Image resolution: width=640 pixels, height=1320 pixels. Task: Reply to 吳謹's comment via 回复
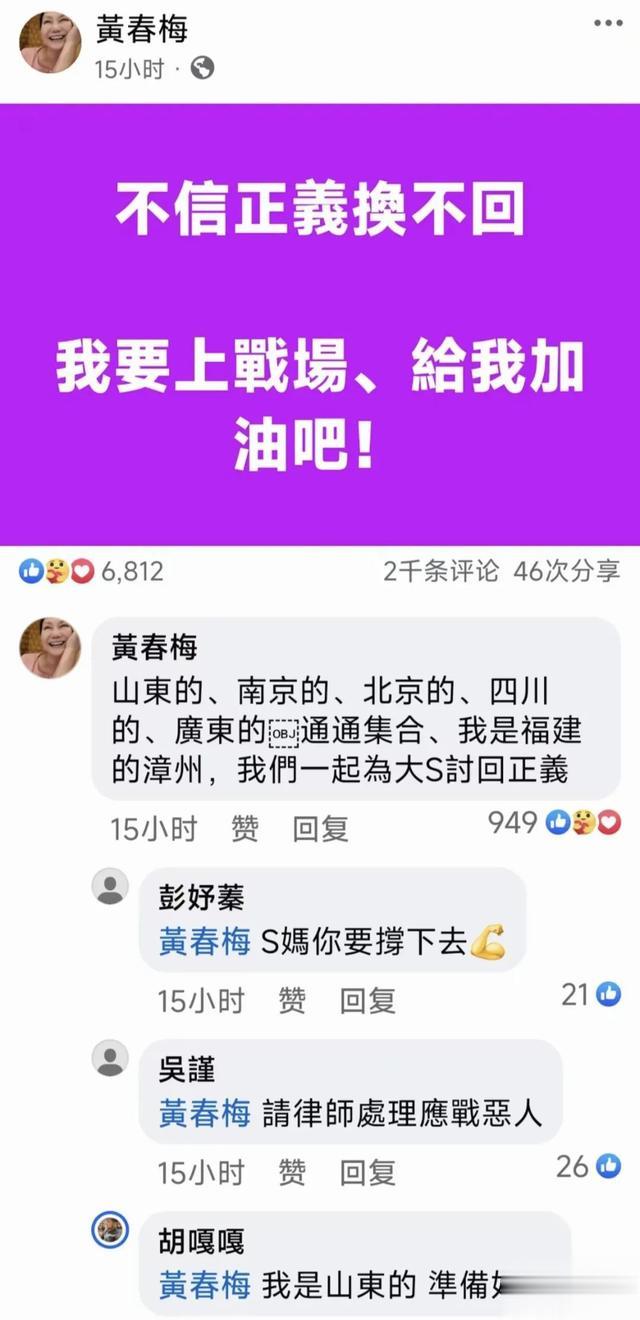[x=368, y=1172]
